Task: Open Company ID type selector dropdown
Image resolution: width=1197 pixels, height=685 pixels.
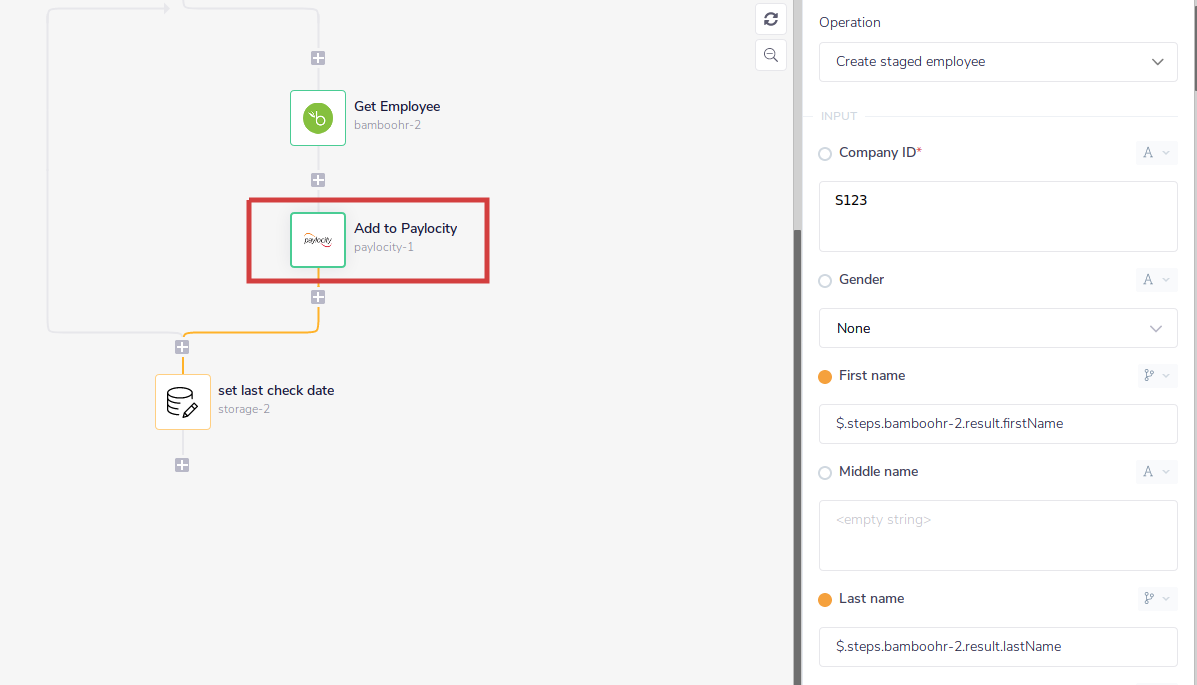Action: 1156,153
